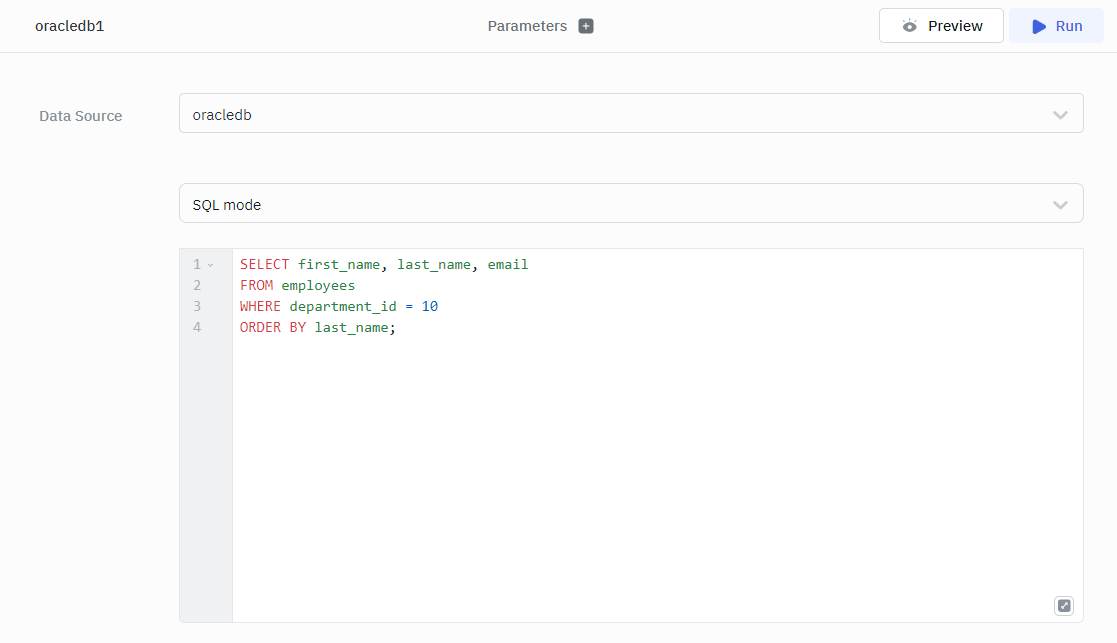Click the eye icon in Preview button

(909, 26)
